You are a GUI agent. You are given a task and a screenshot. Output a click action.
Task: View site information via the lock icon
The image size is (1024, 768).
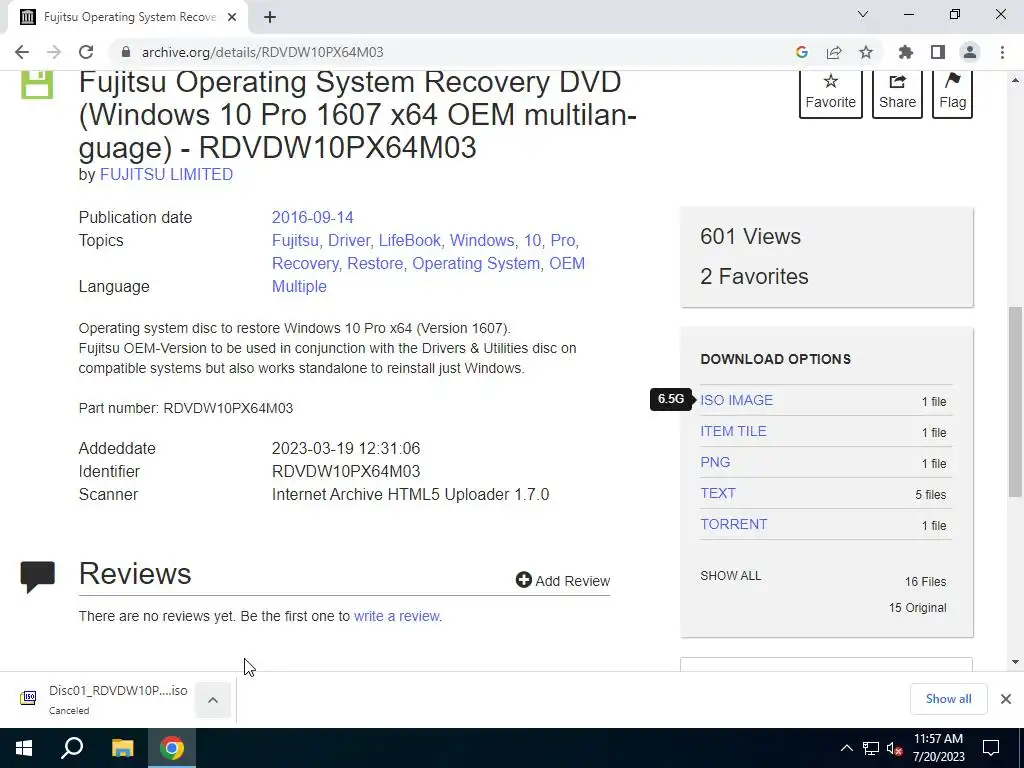click(x=125, y=52)
